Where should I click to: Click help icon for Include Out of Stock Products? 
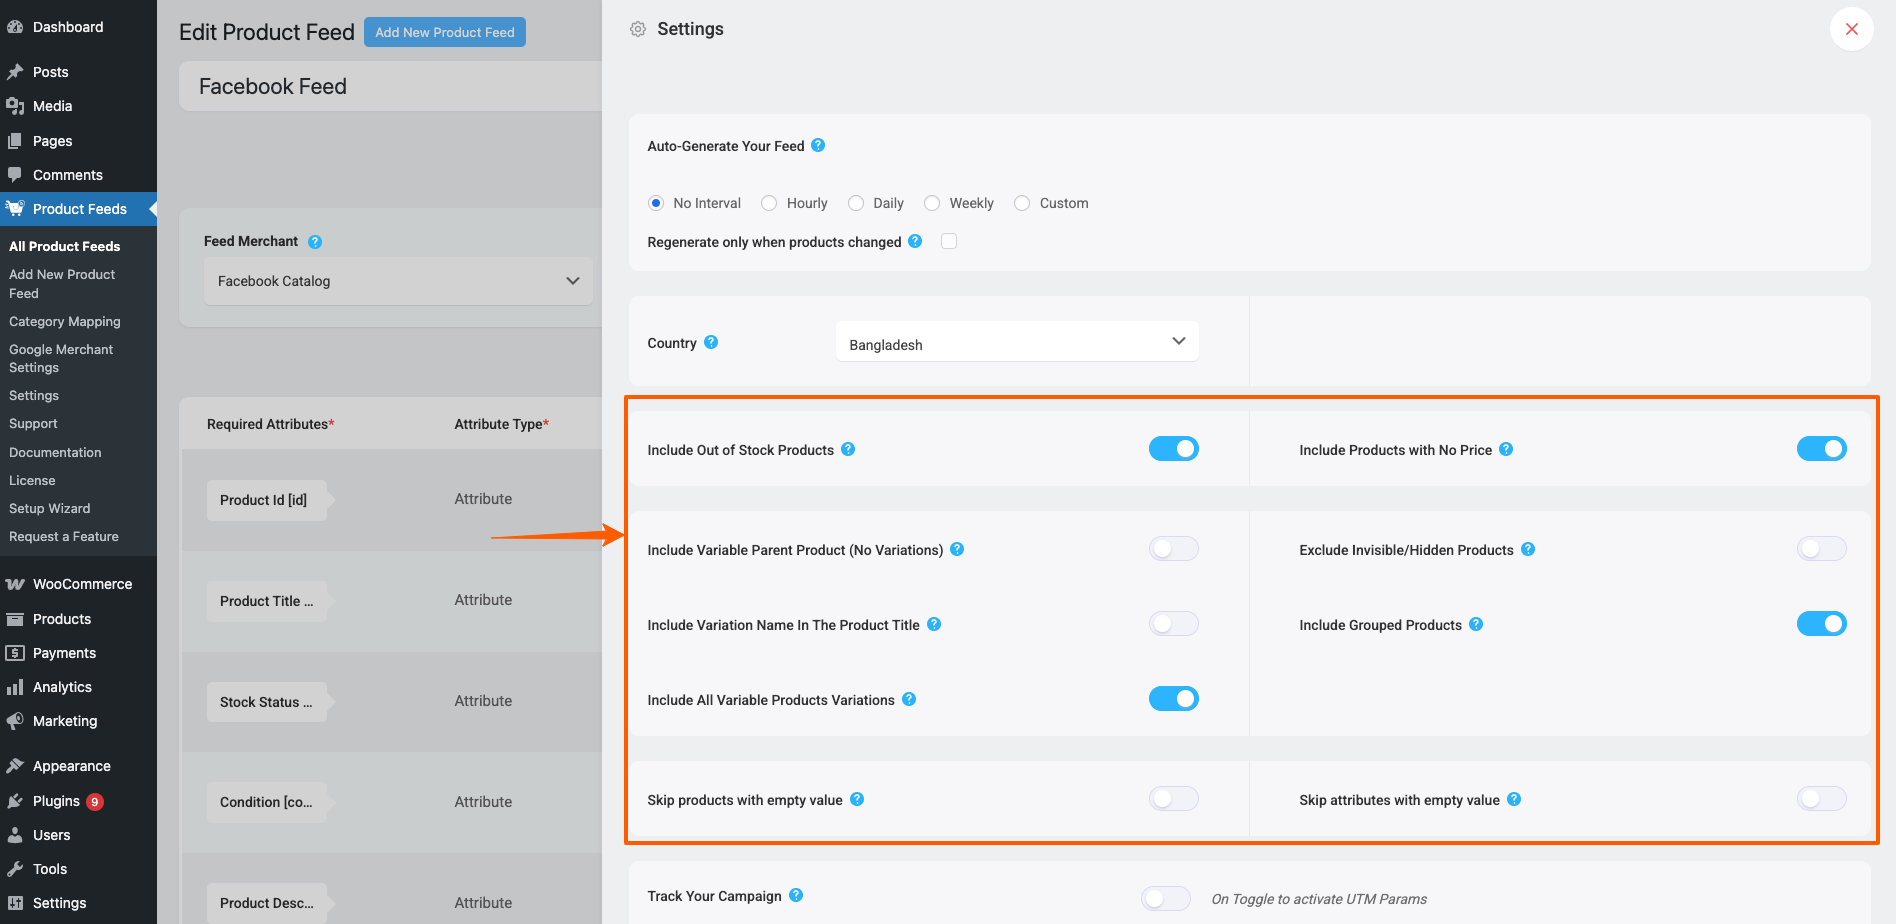tap(848, 449)
